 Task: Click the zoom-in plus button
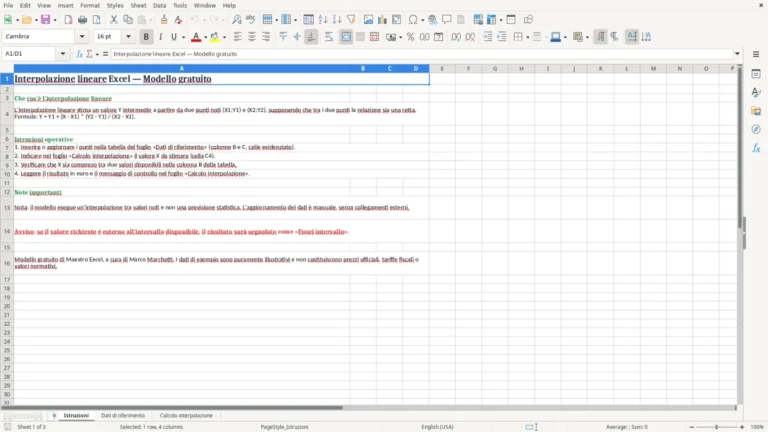742,427
